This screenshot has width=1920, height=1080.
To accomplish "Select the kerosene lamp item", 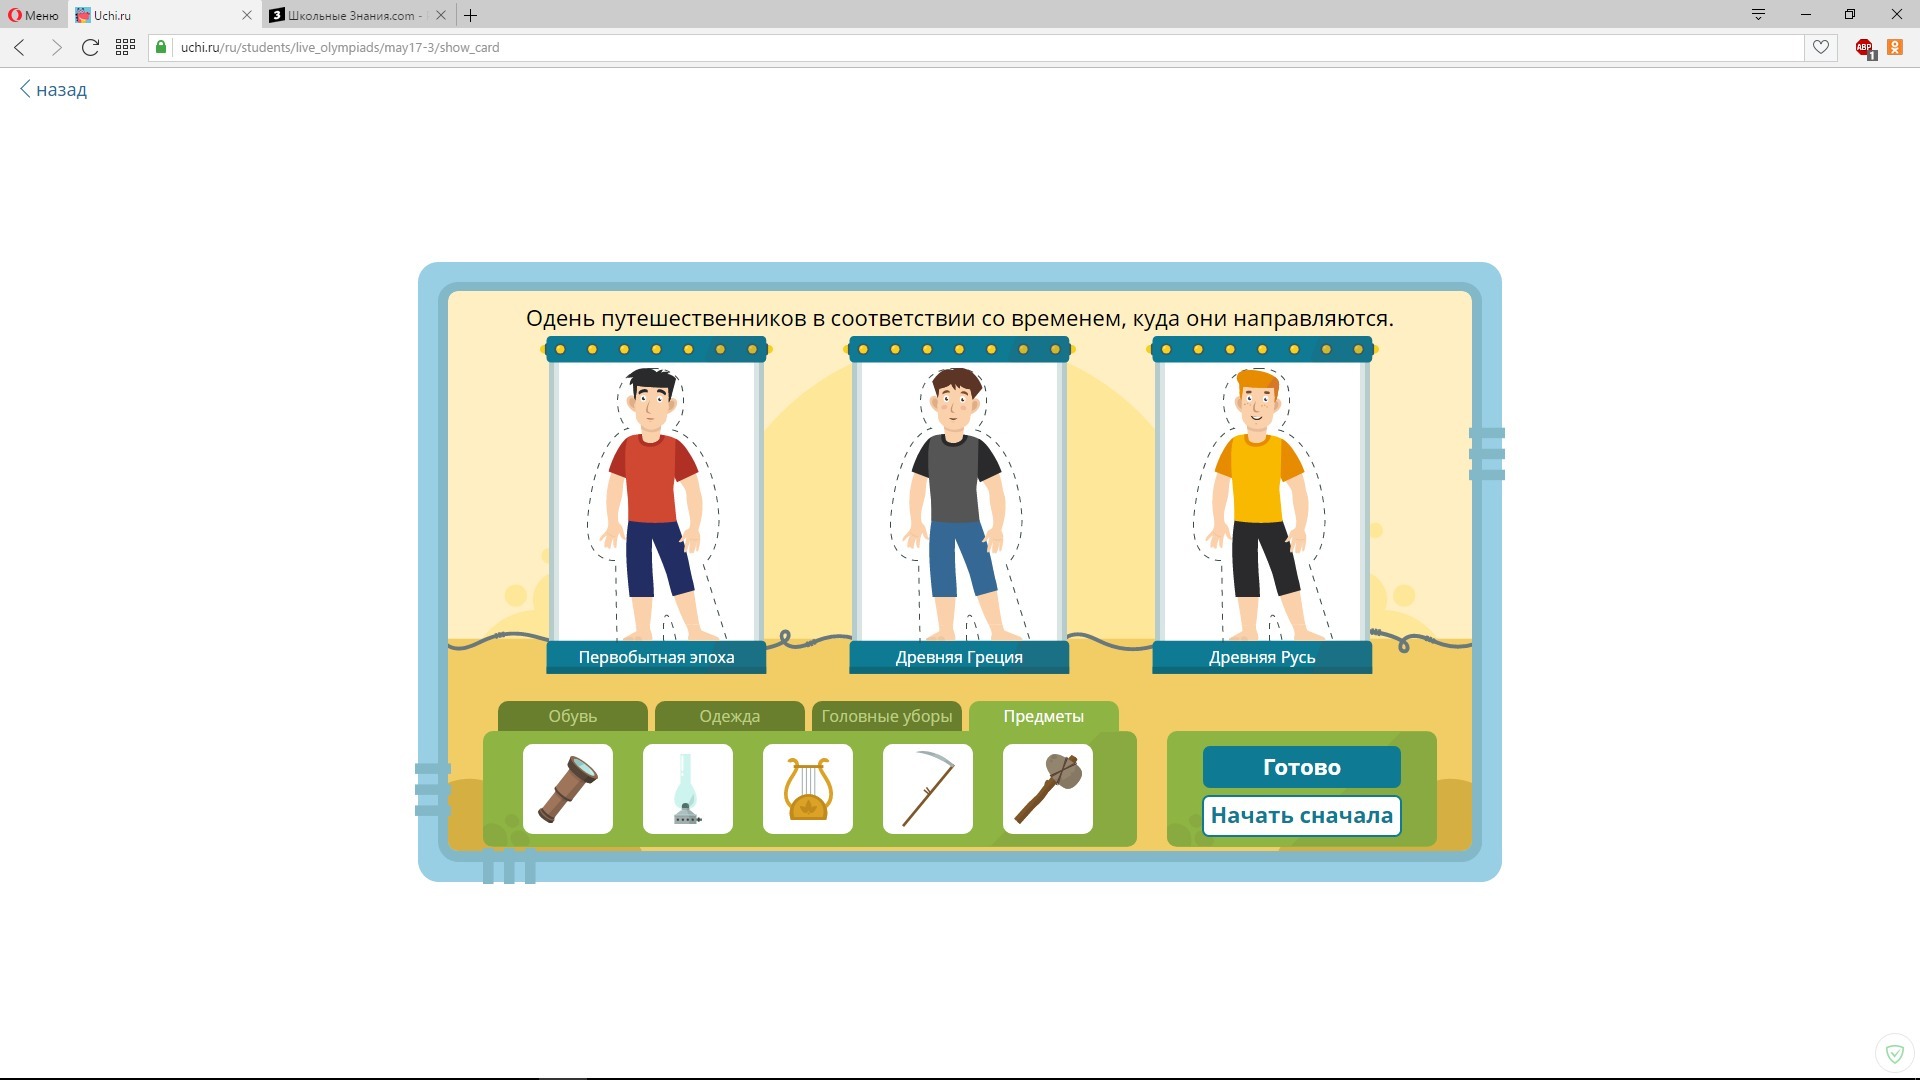I will [687, 789].
